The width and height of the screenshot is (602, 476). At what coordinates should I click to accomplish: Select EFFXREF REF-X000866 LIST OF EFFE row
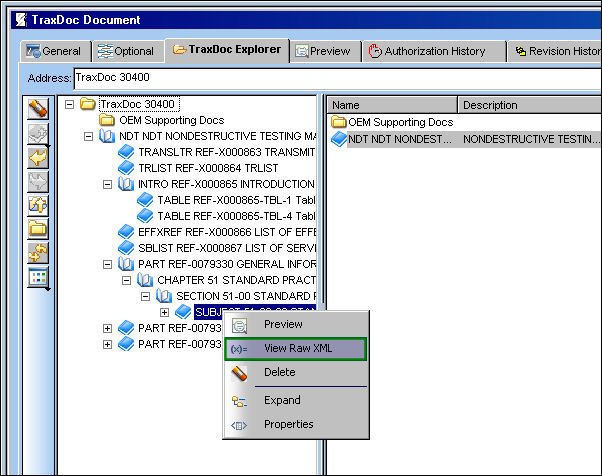pos(217,232)
